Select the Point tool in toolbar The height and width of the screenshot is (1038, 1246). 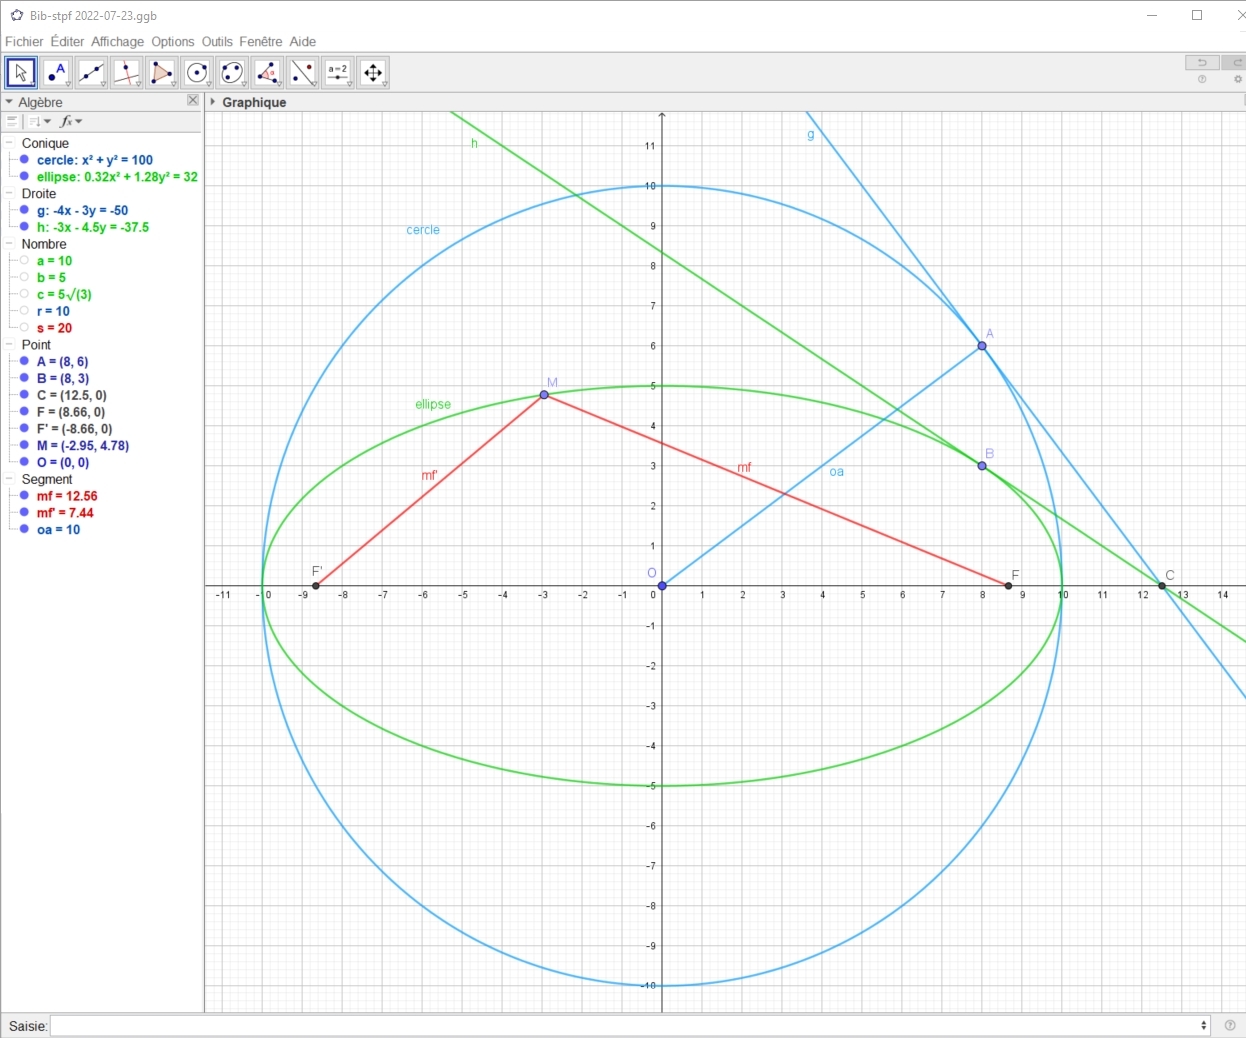coord(56,73)
